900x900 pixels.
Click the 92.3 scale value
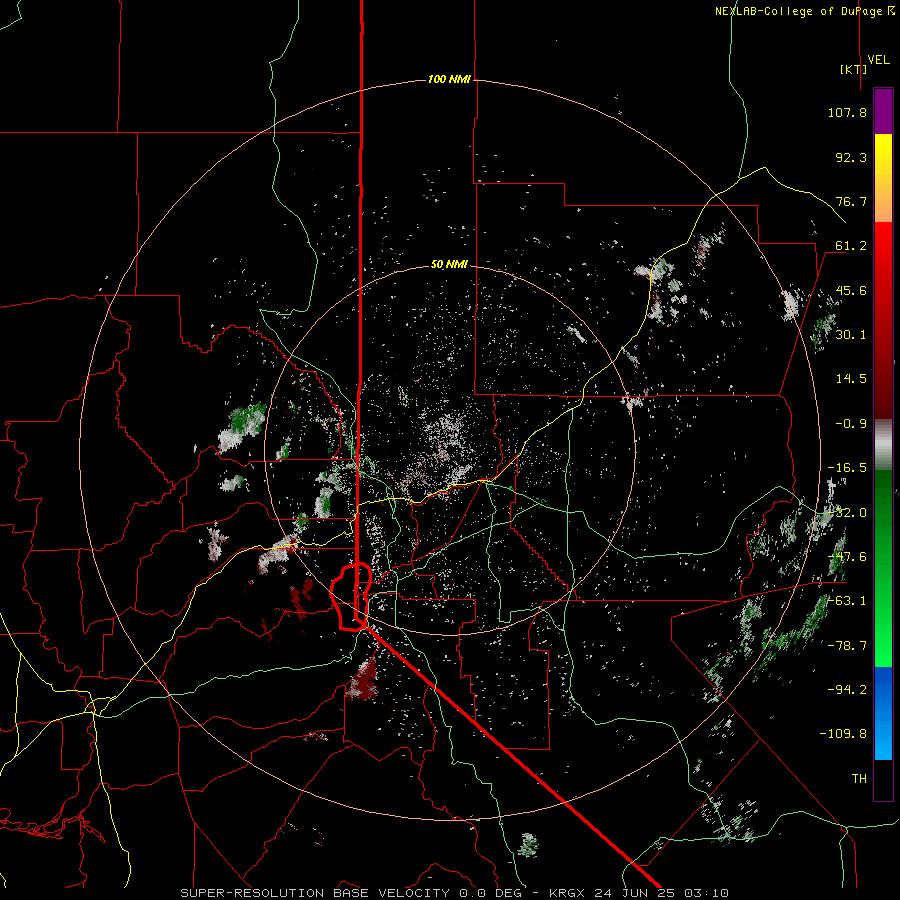tap(851, 157)
